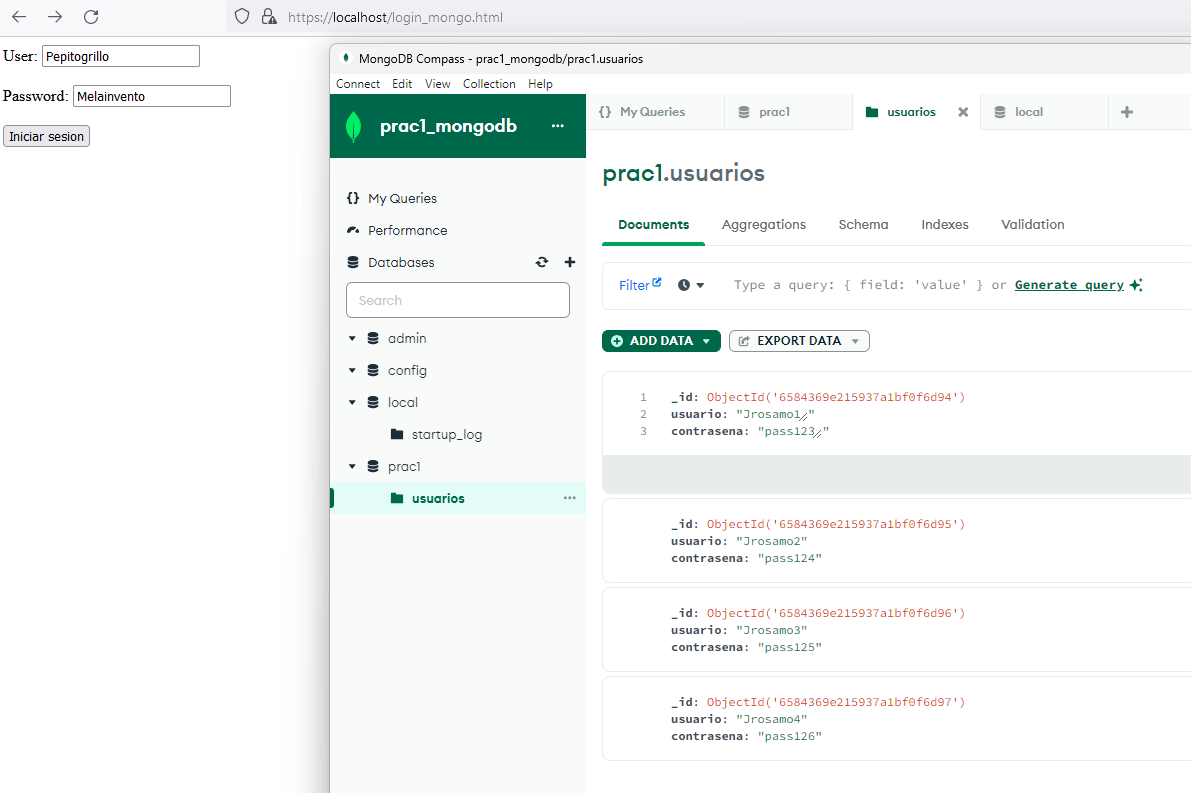Click the MongoDB leaf logo icon
Screen dimensions: 1191x793
click(x=353, y=126)
